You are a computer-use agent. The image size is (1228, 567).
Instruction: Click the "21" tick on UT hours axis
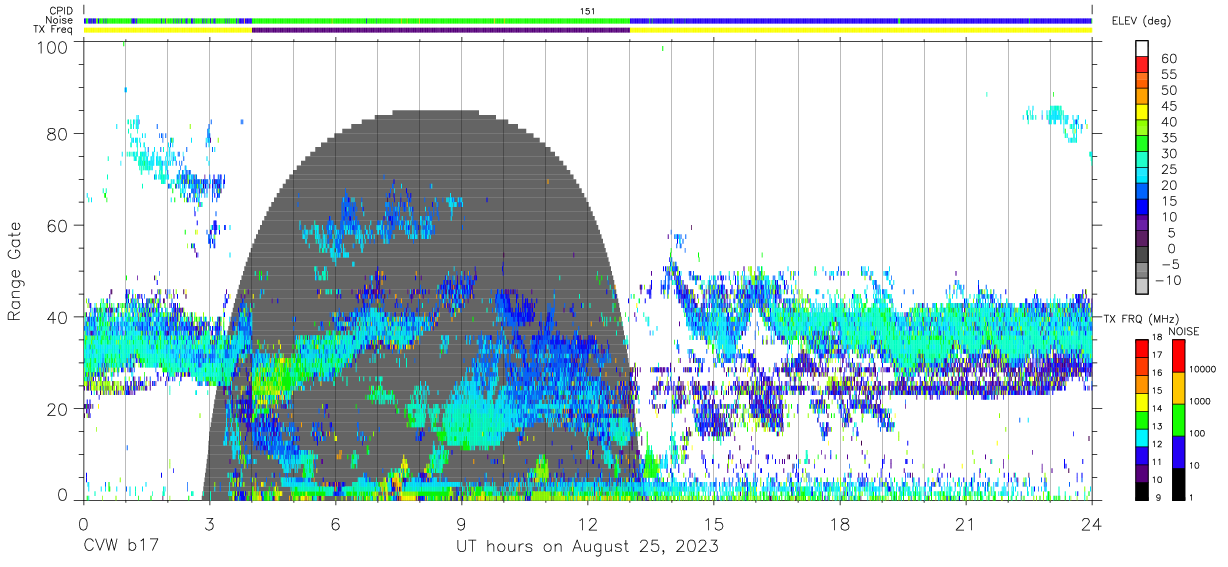pyautogui.click(x=965, y=524)
